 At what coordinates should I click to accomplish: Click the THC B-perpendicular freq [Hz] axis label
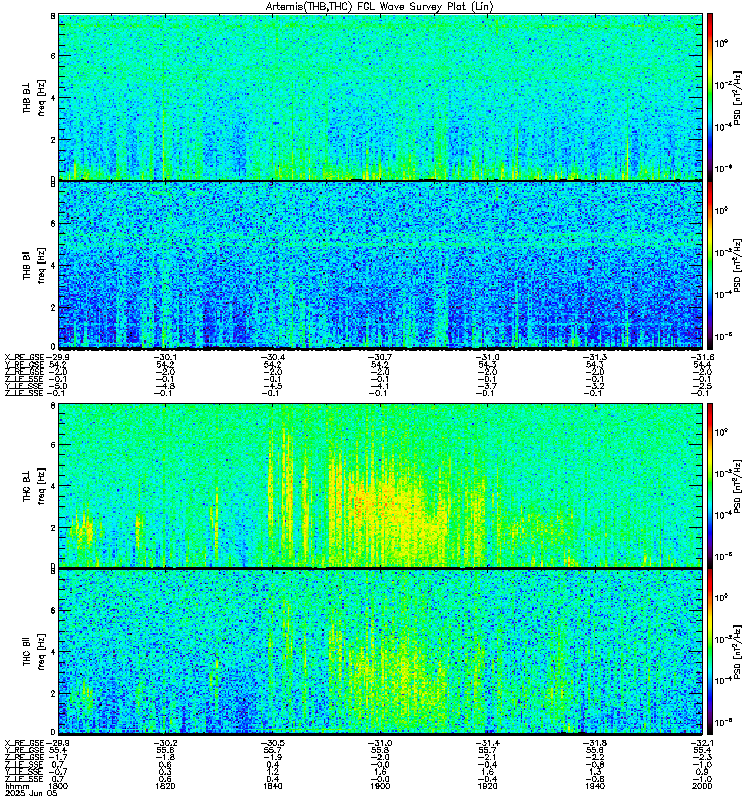[41, 486]
